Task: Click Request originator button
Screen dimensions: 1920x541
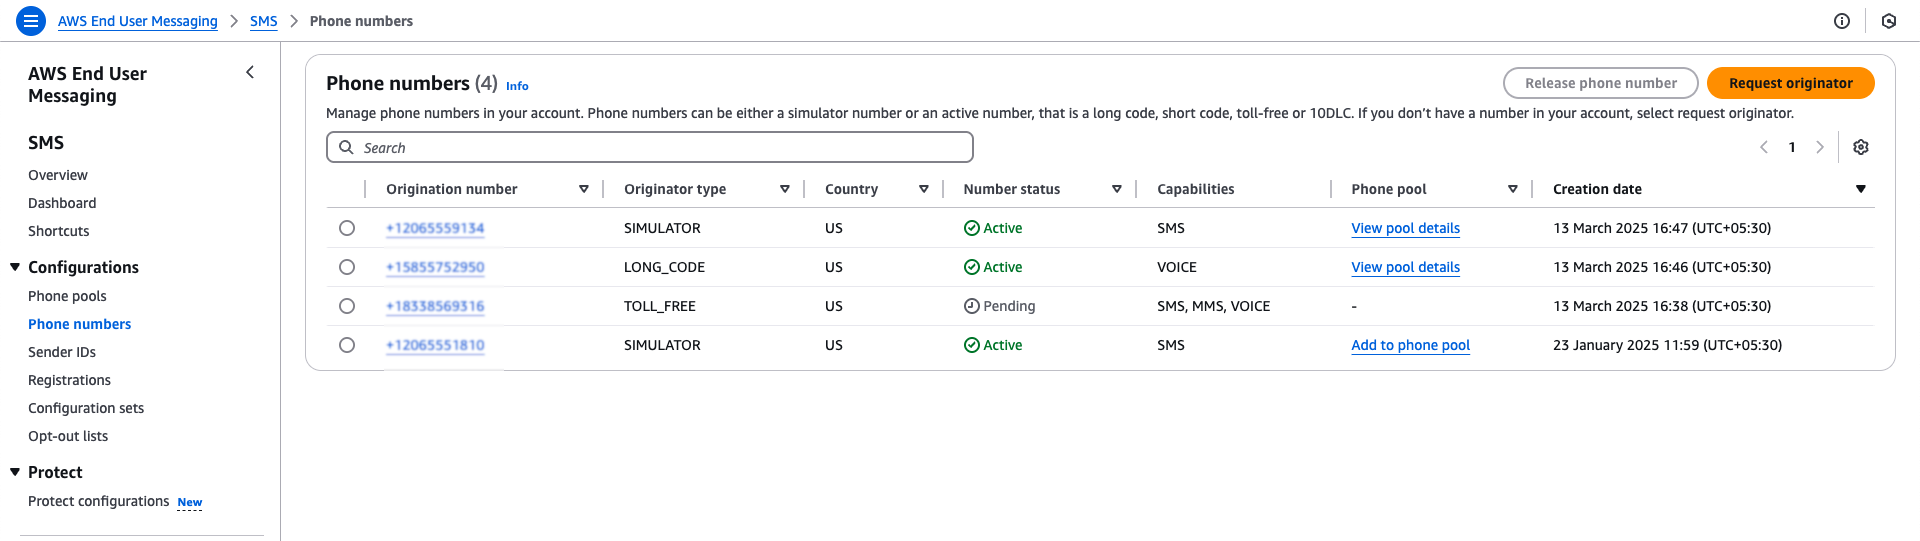Action: click(1790, 83)
